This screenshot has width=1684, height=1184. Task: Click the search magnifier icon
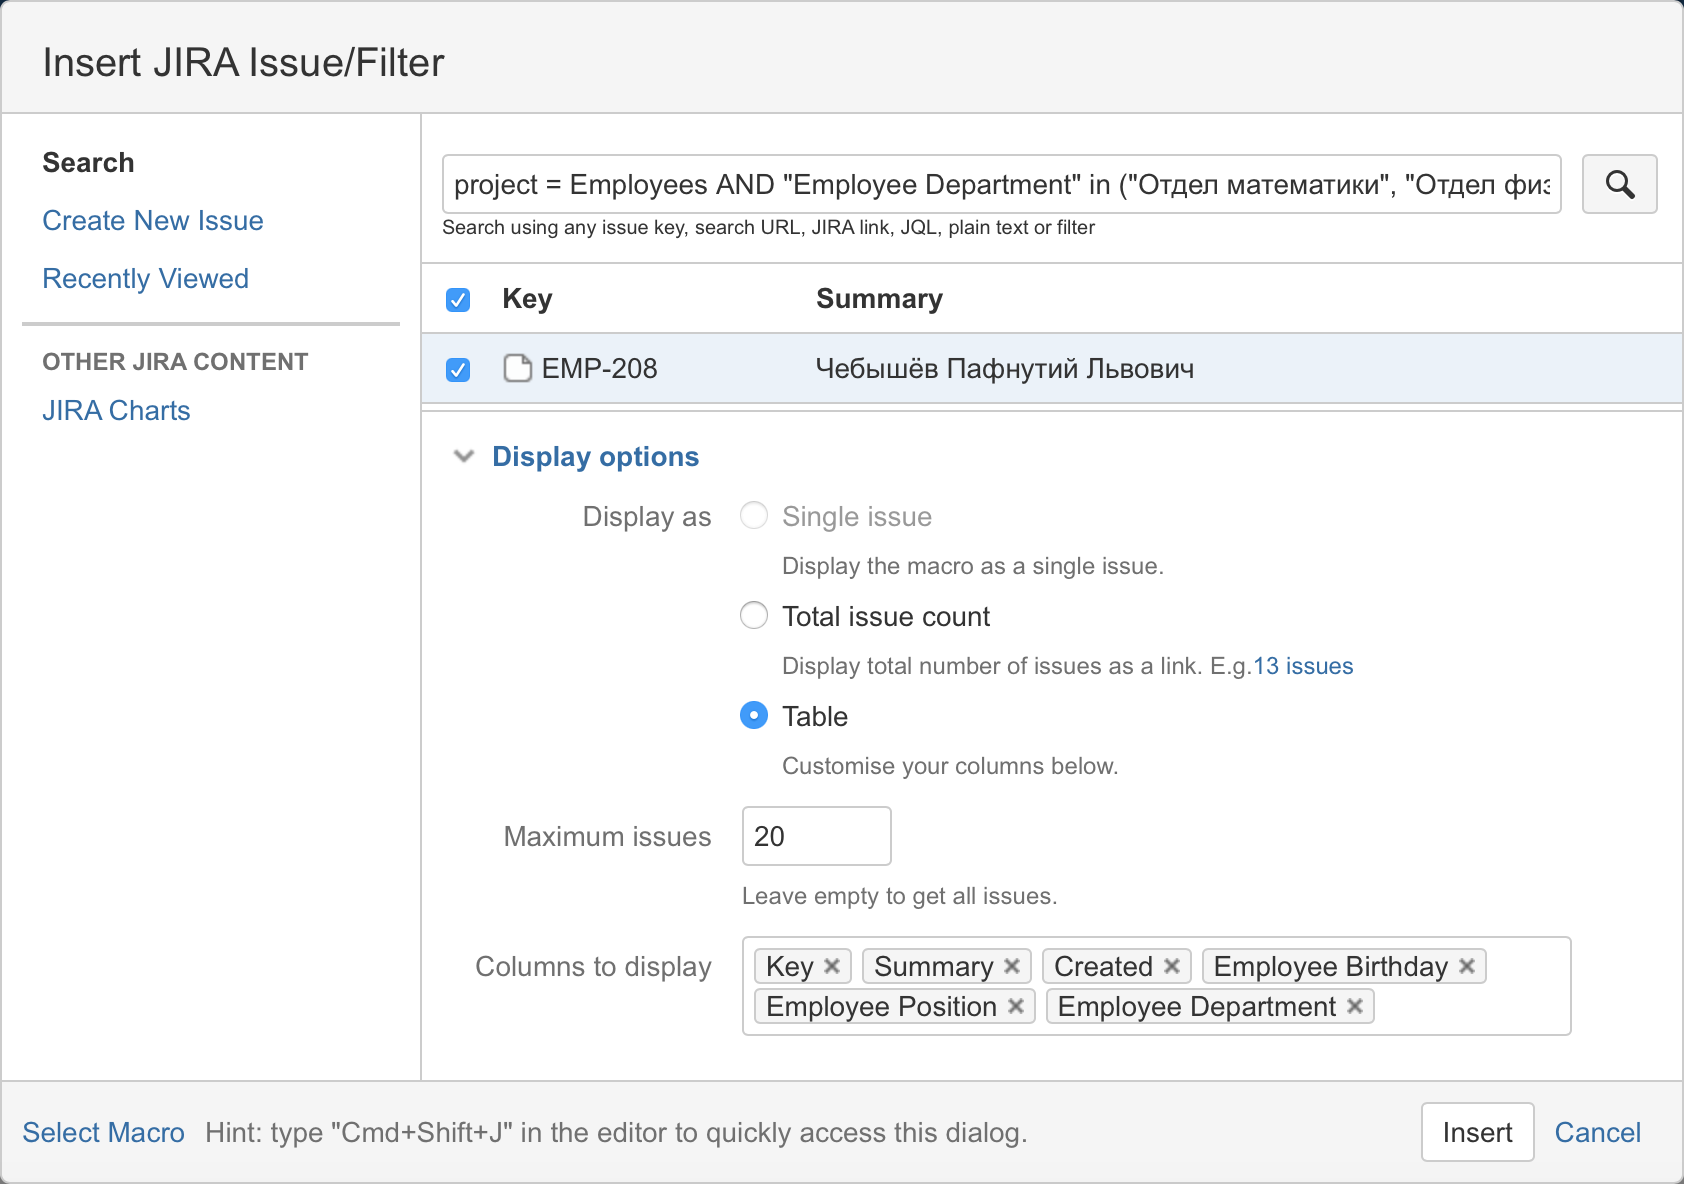coord(1619,184)
